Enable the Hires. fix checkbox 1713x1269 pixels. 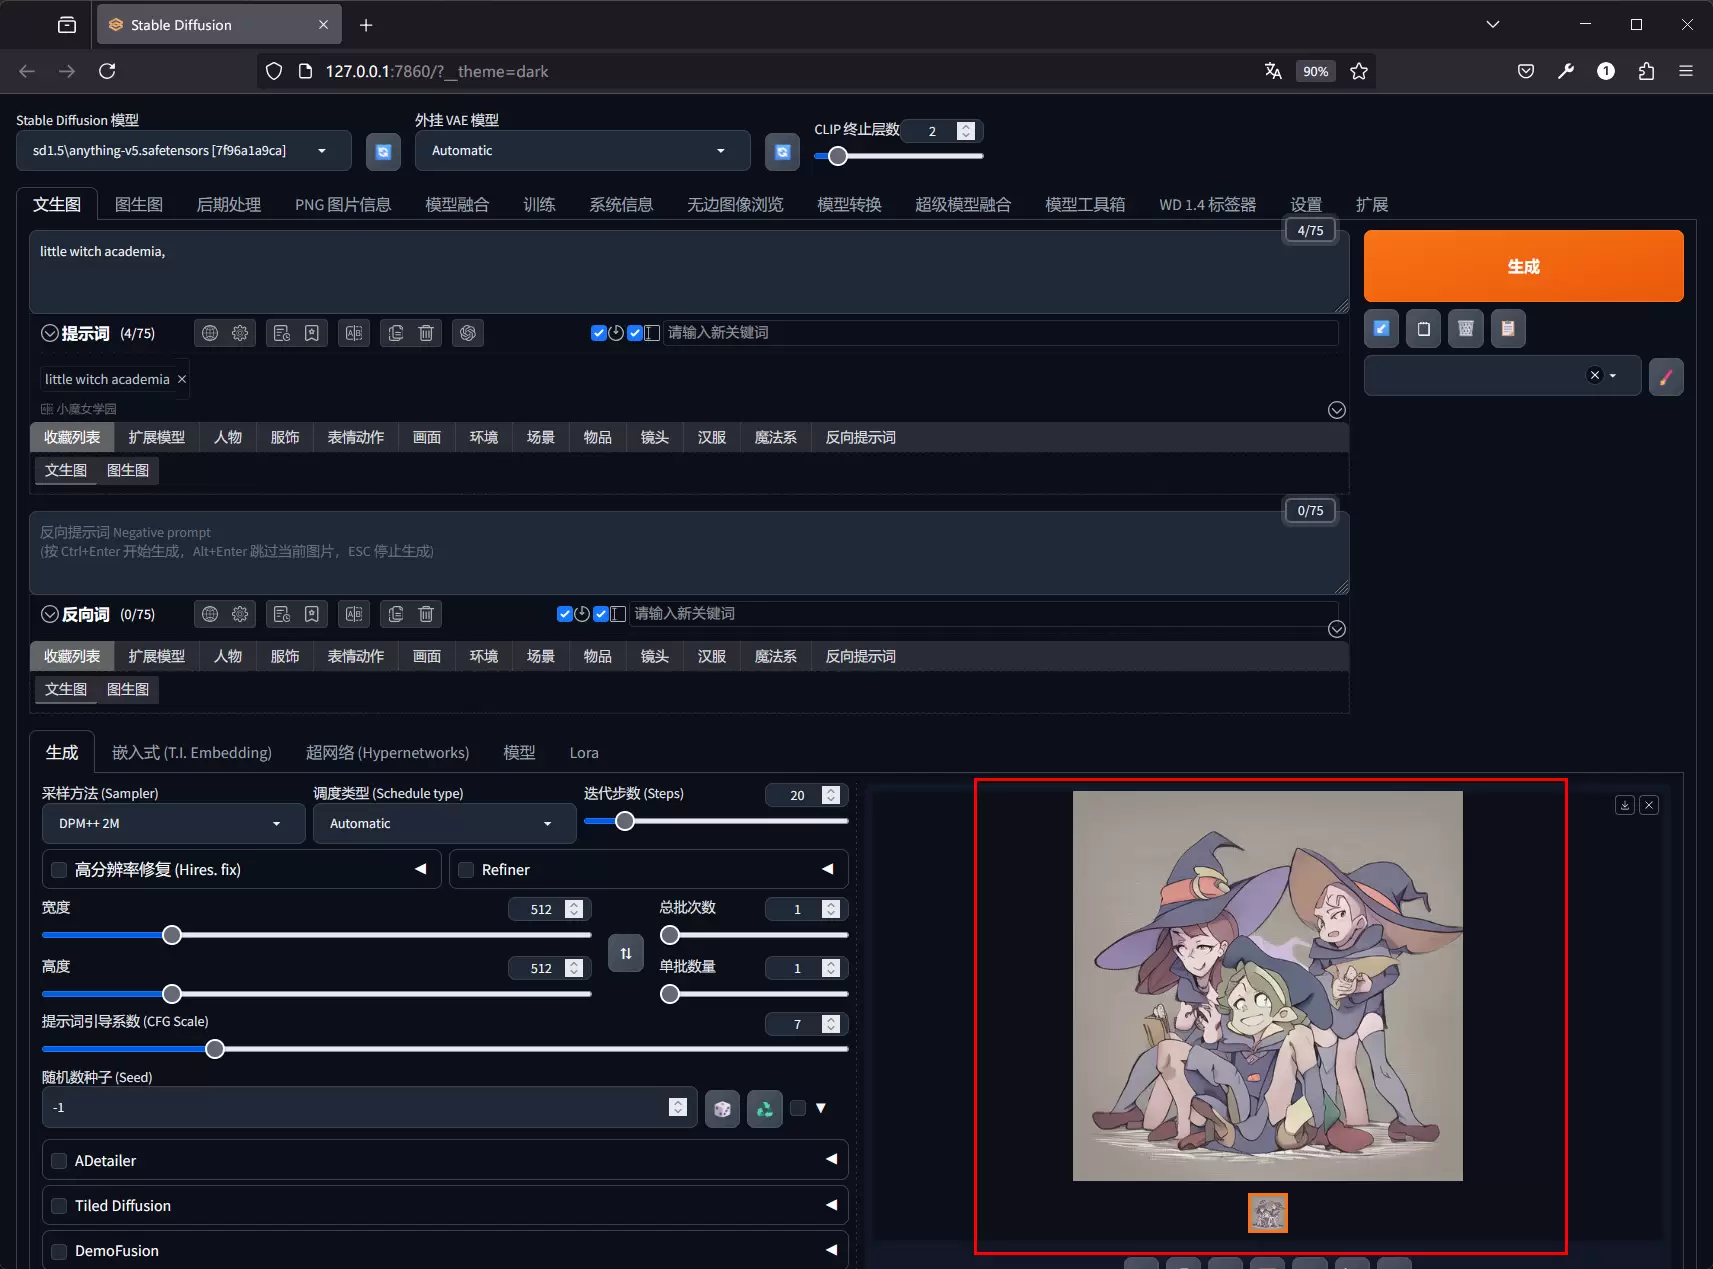coord(59,870)
